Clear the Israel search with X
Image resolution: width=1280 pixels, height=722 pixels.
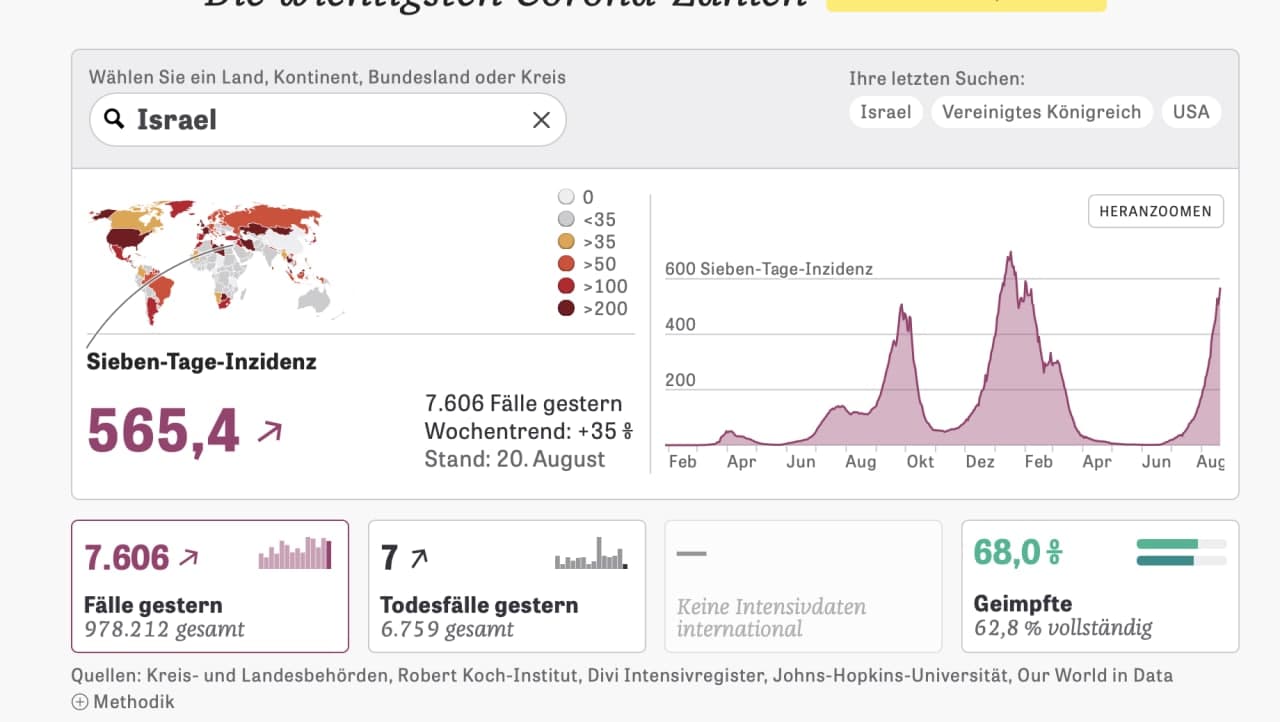[x=541, y=120]
